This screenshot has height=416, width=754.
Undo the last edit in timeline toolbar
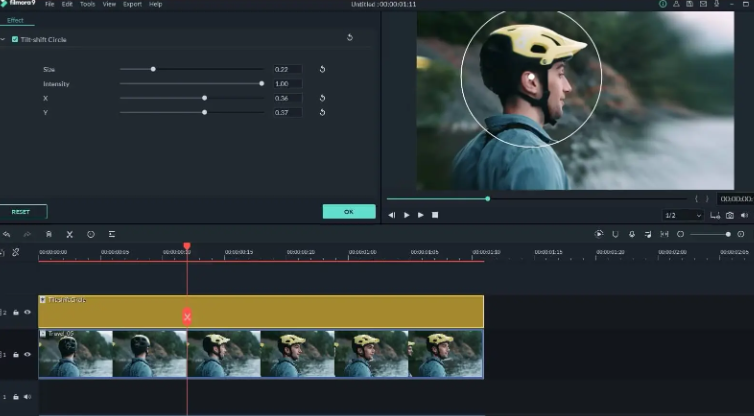tap(6, 234)
